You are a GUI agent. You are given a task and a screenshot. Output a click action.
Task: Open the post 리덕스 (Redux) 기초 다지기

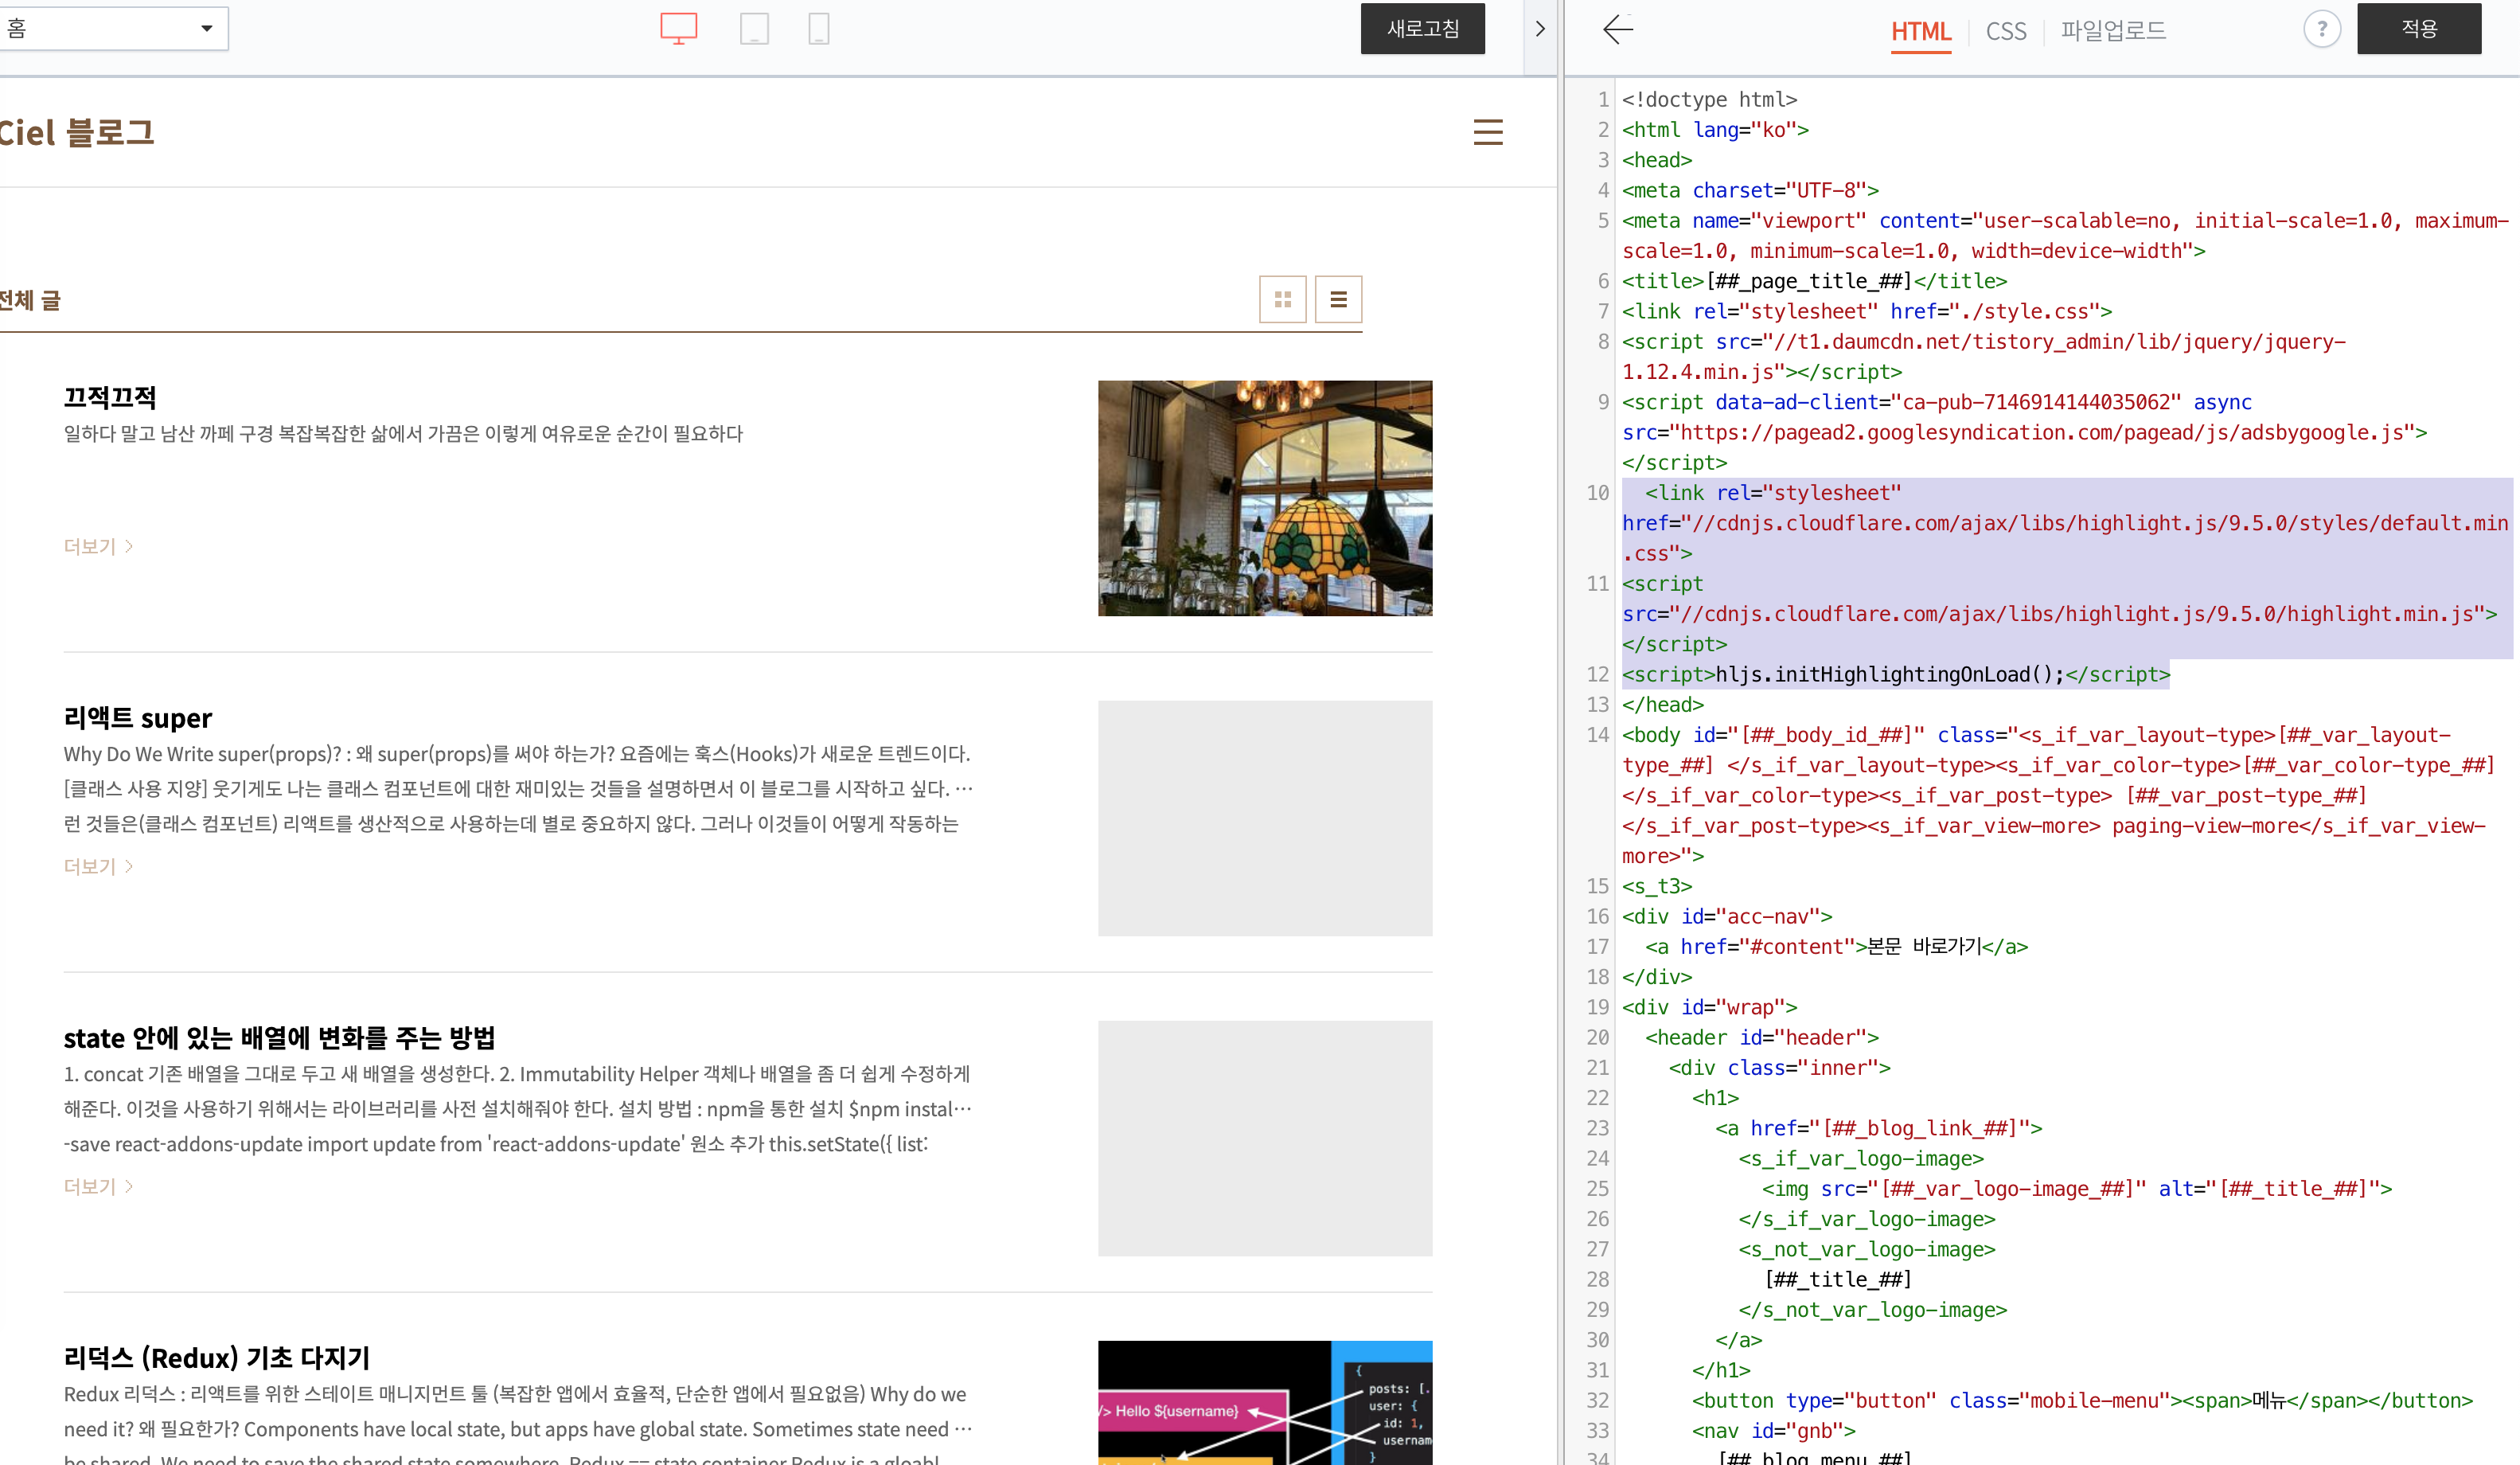217,1358
